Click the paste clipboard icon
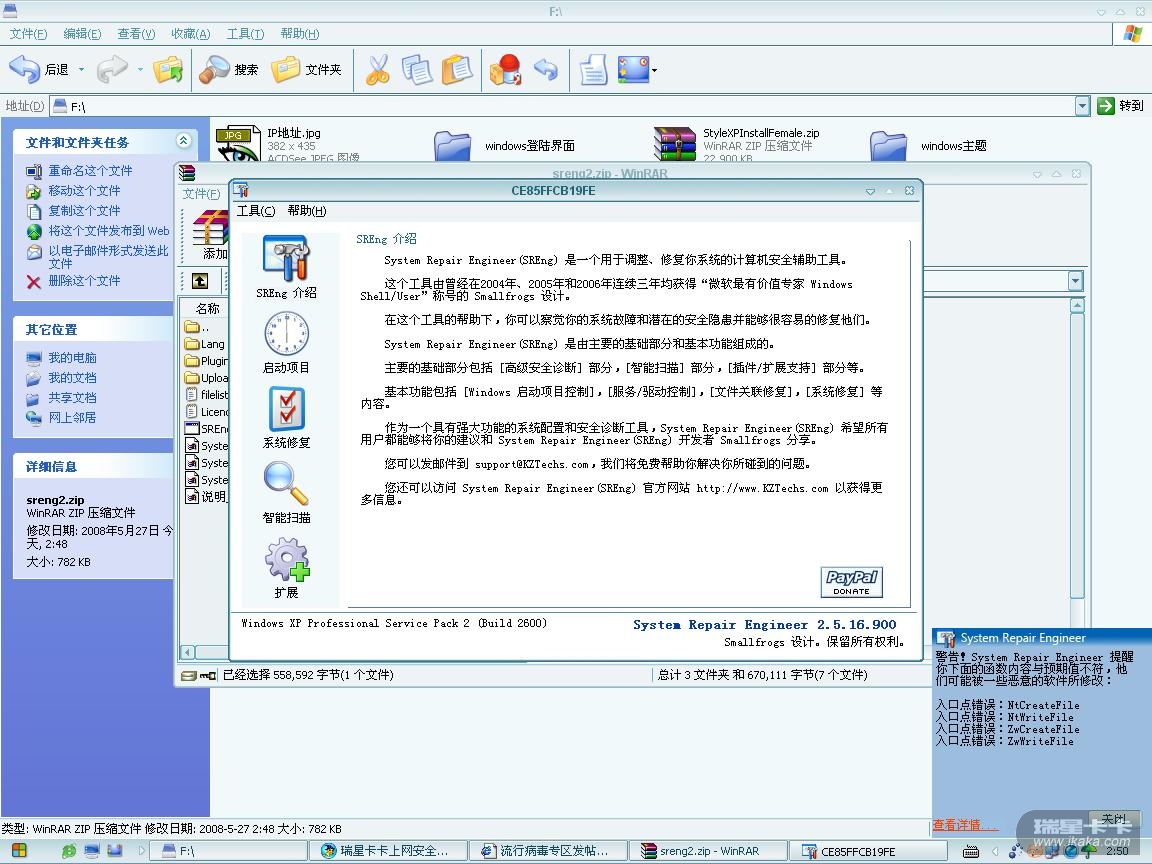 (456, 70)
